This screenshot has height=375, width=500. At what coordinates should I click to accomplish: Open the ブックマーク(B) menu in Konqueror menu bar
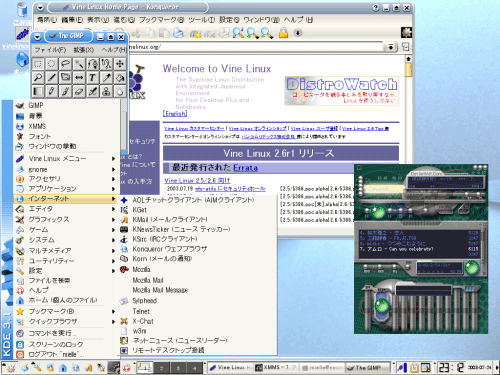161,20
